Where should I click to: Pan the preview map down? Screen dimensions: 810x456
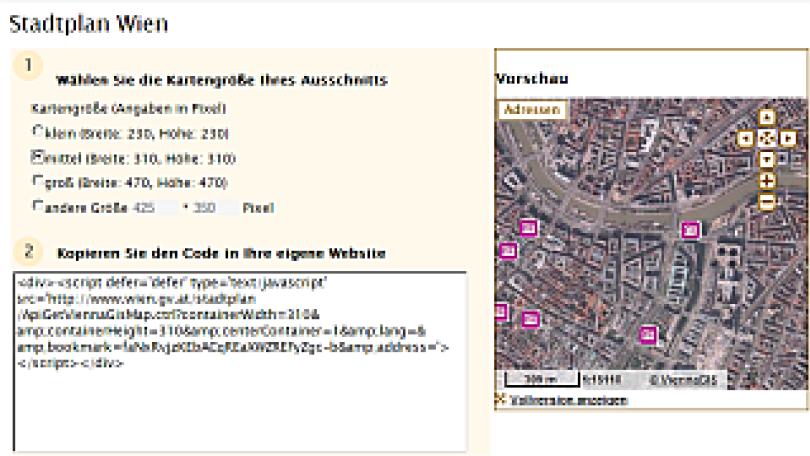pyautogui.click(x=767, y=159)
